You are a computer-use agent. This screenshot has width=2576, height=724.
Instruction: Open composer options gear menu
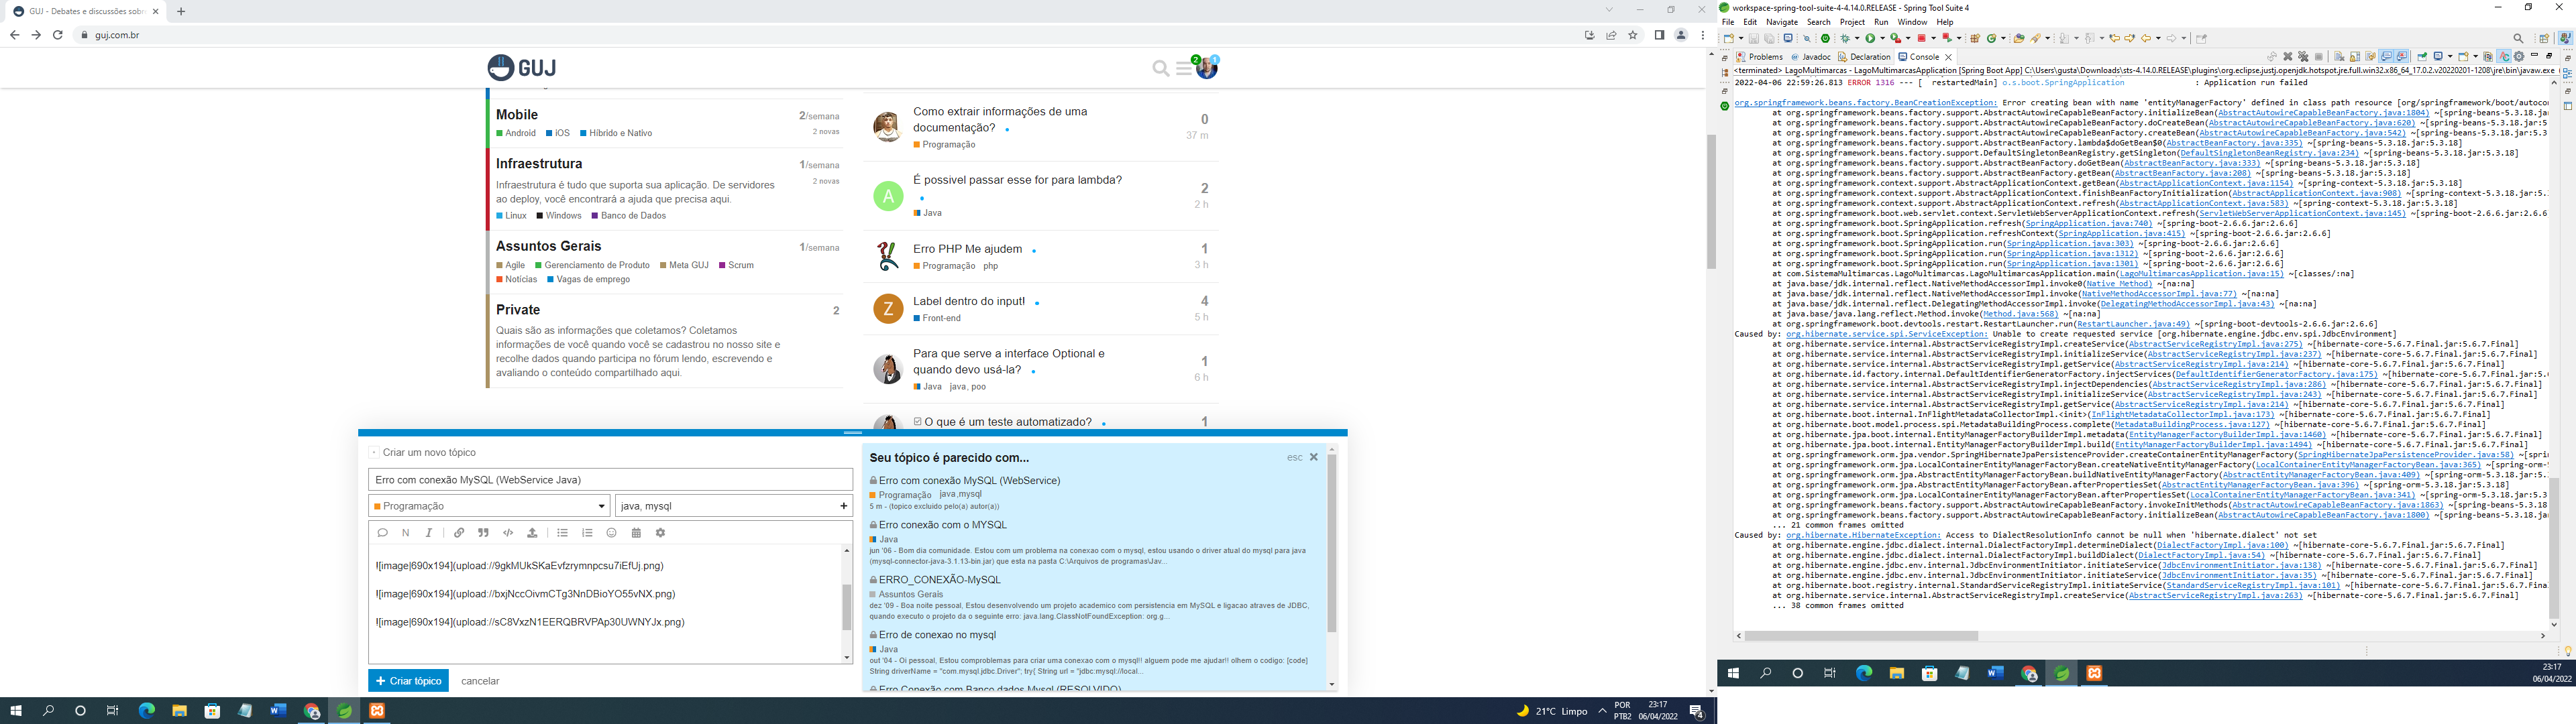pos(660,533)
